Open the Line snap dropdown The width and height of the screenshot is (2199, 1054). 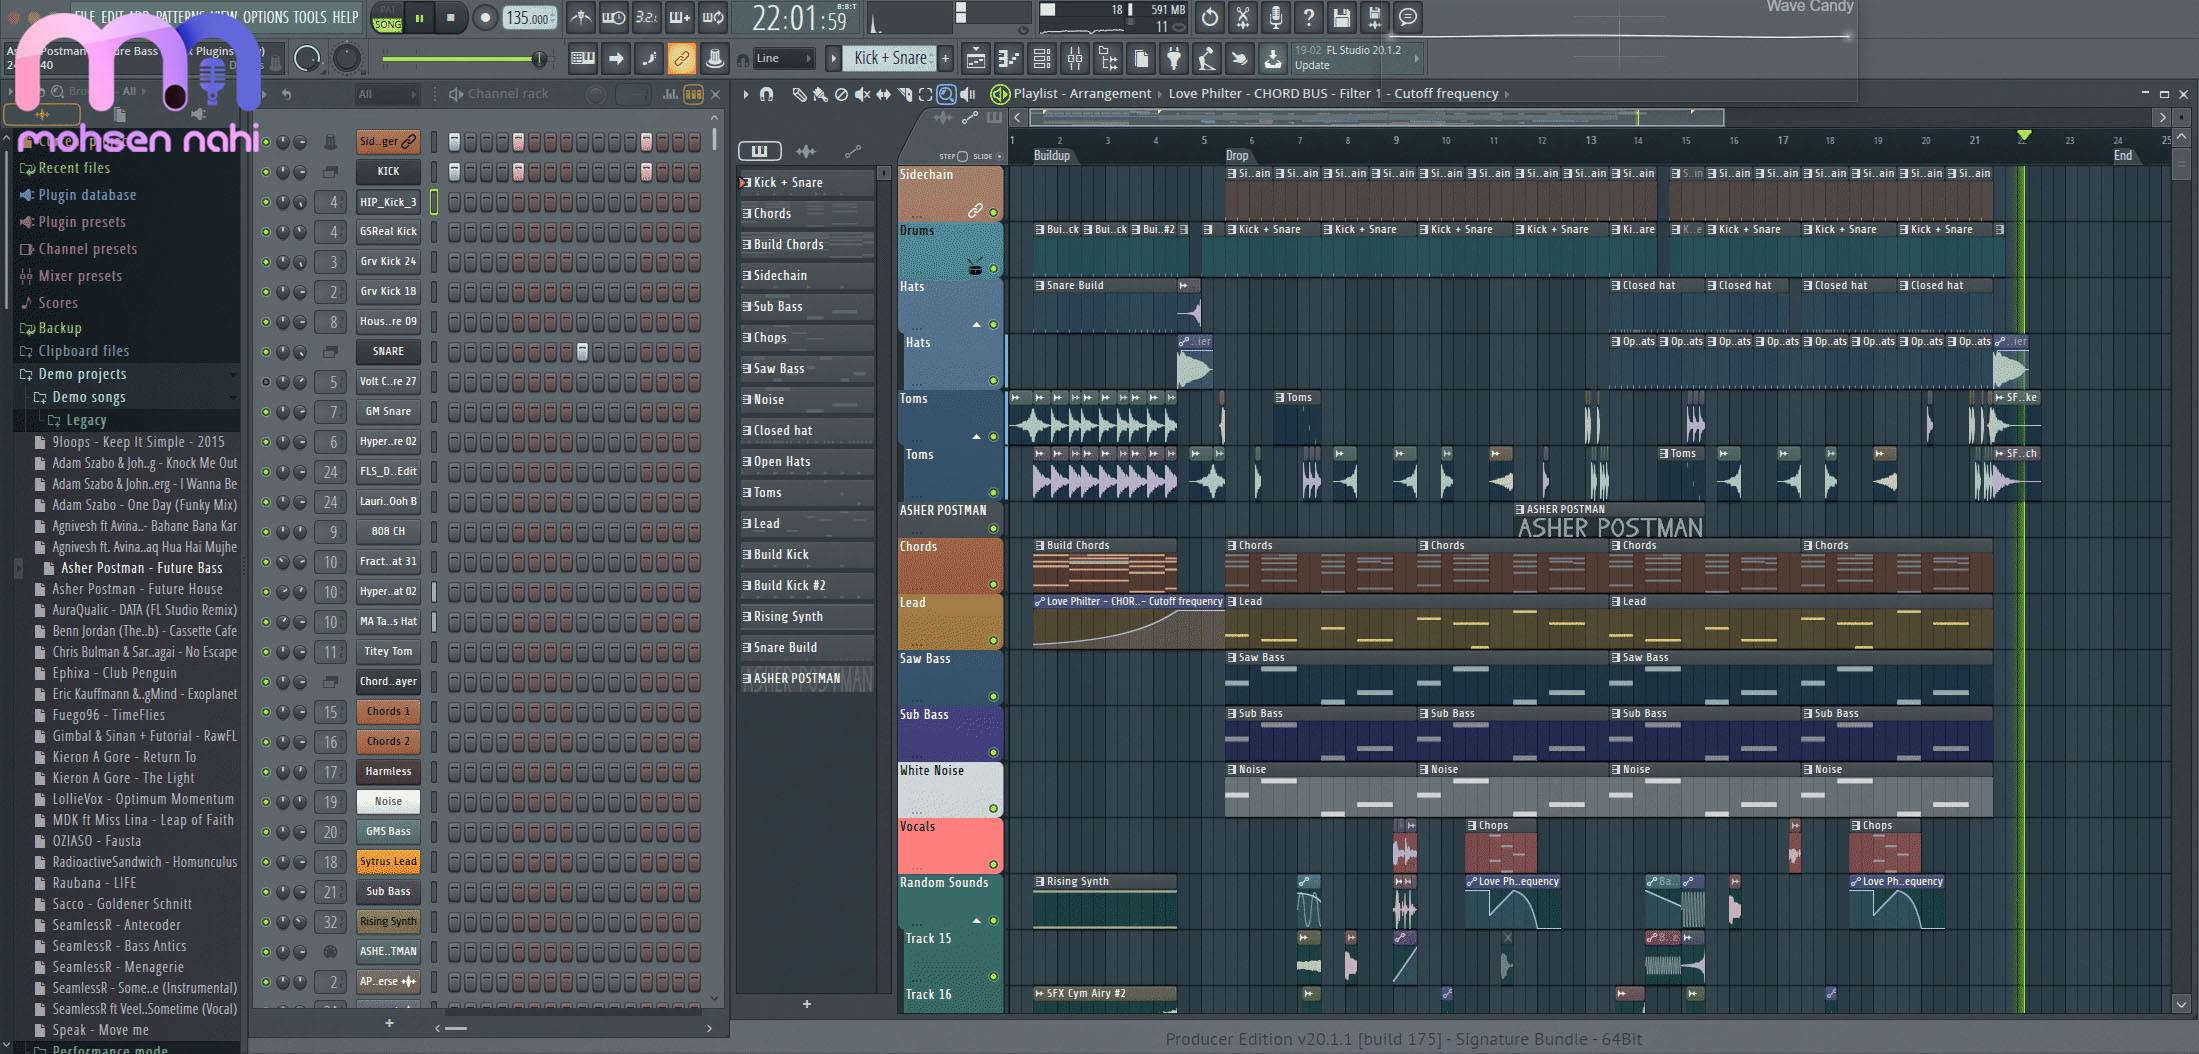click(x=783, y=59)
